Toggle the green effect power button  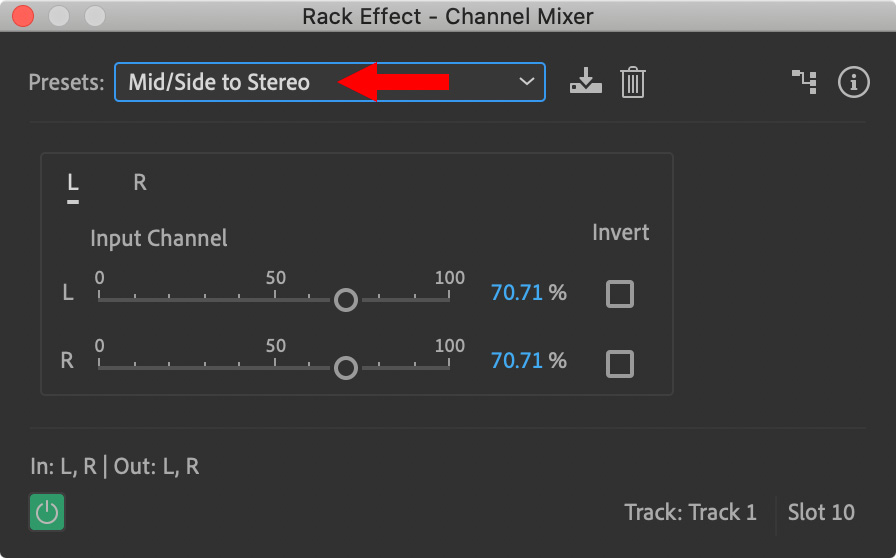tap(47, 512)
